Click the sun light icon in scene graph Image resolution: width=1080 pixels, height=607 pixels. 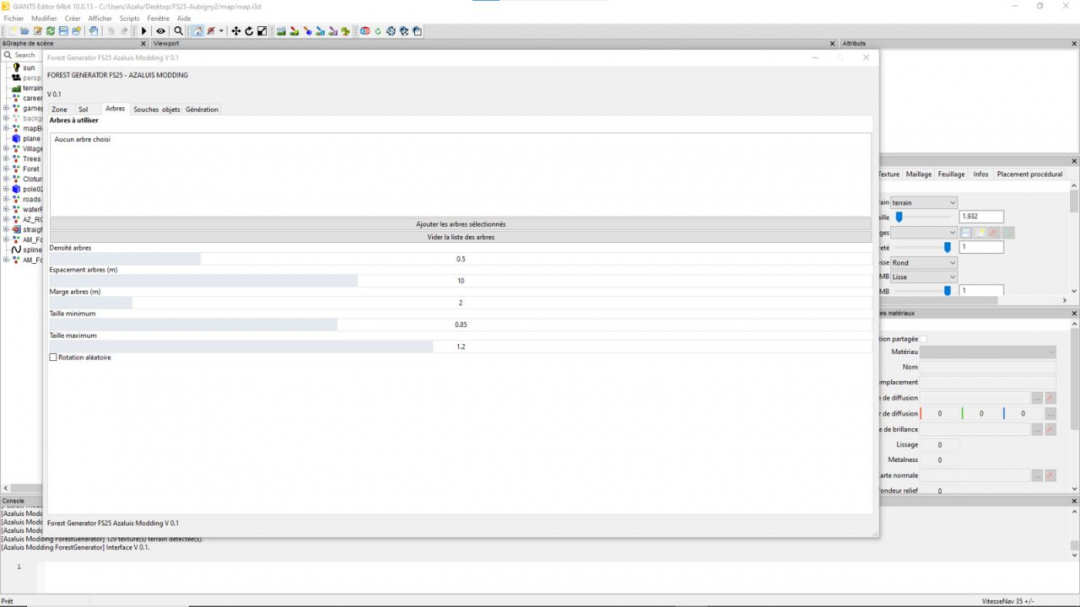click(17, 68)
